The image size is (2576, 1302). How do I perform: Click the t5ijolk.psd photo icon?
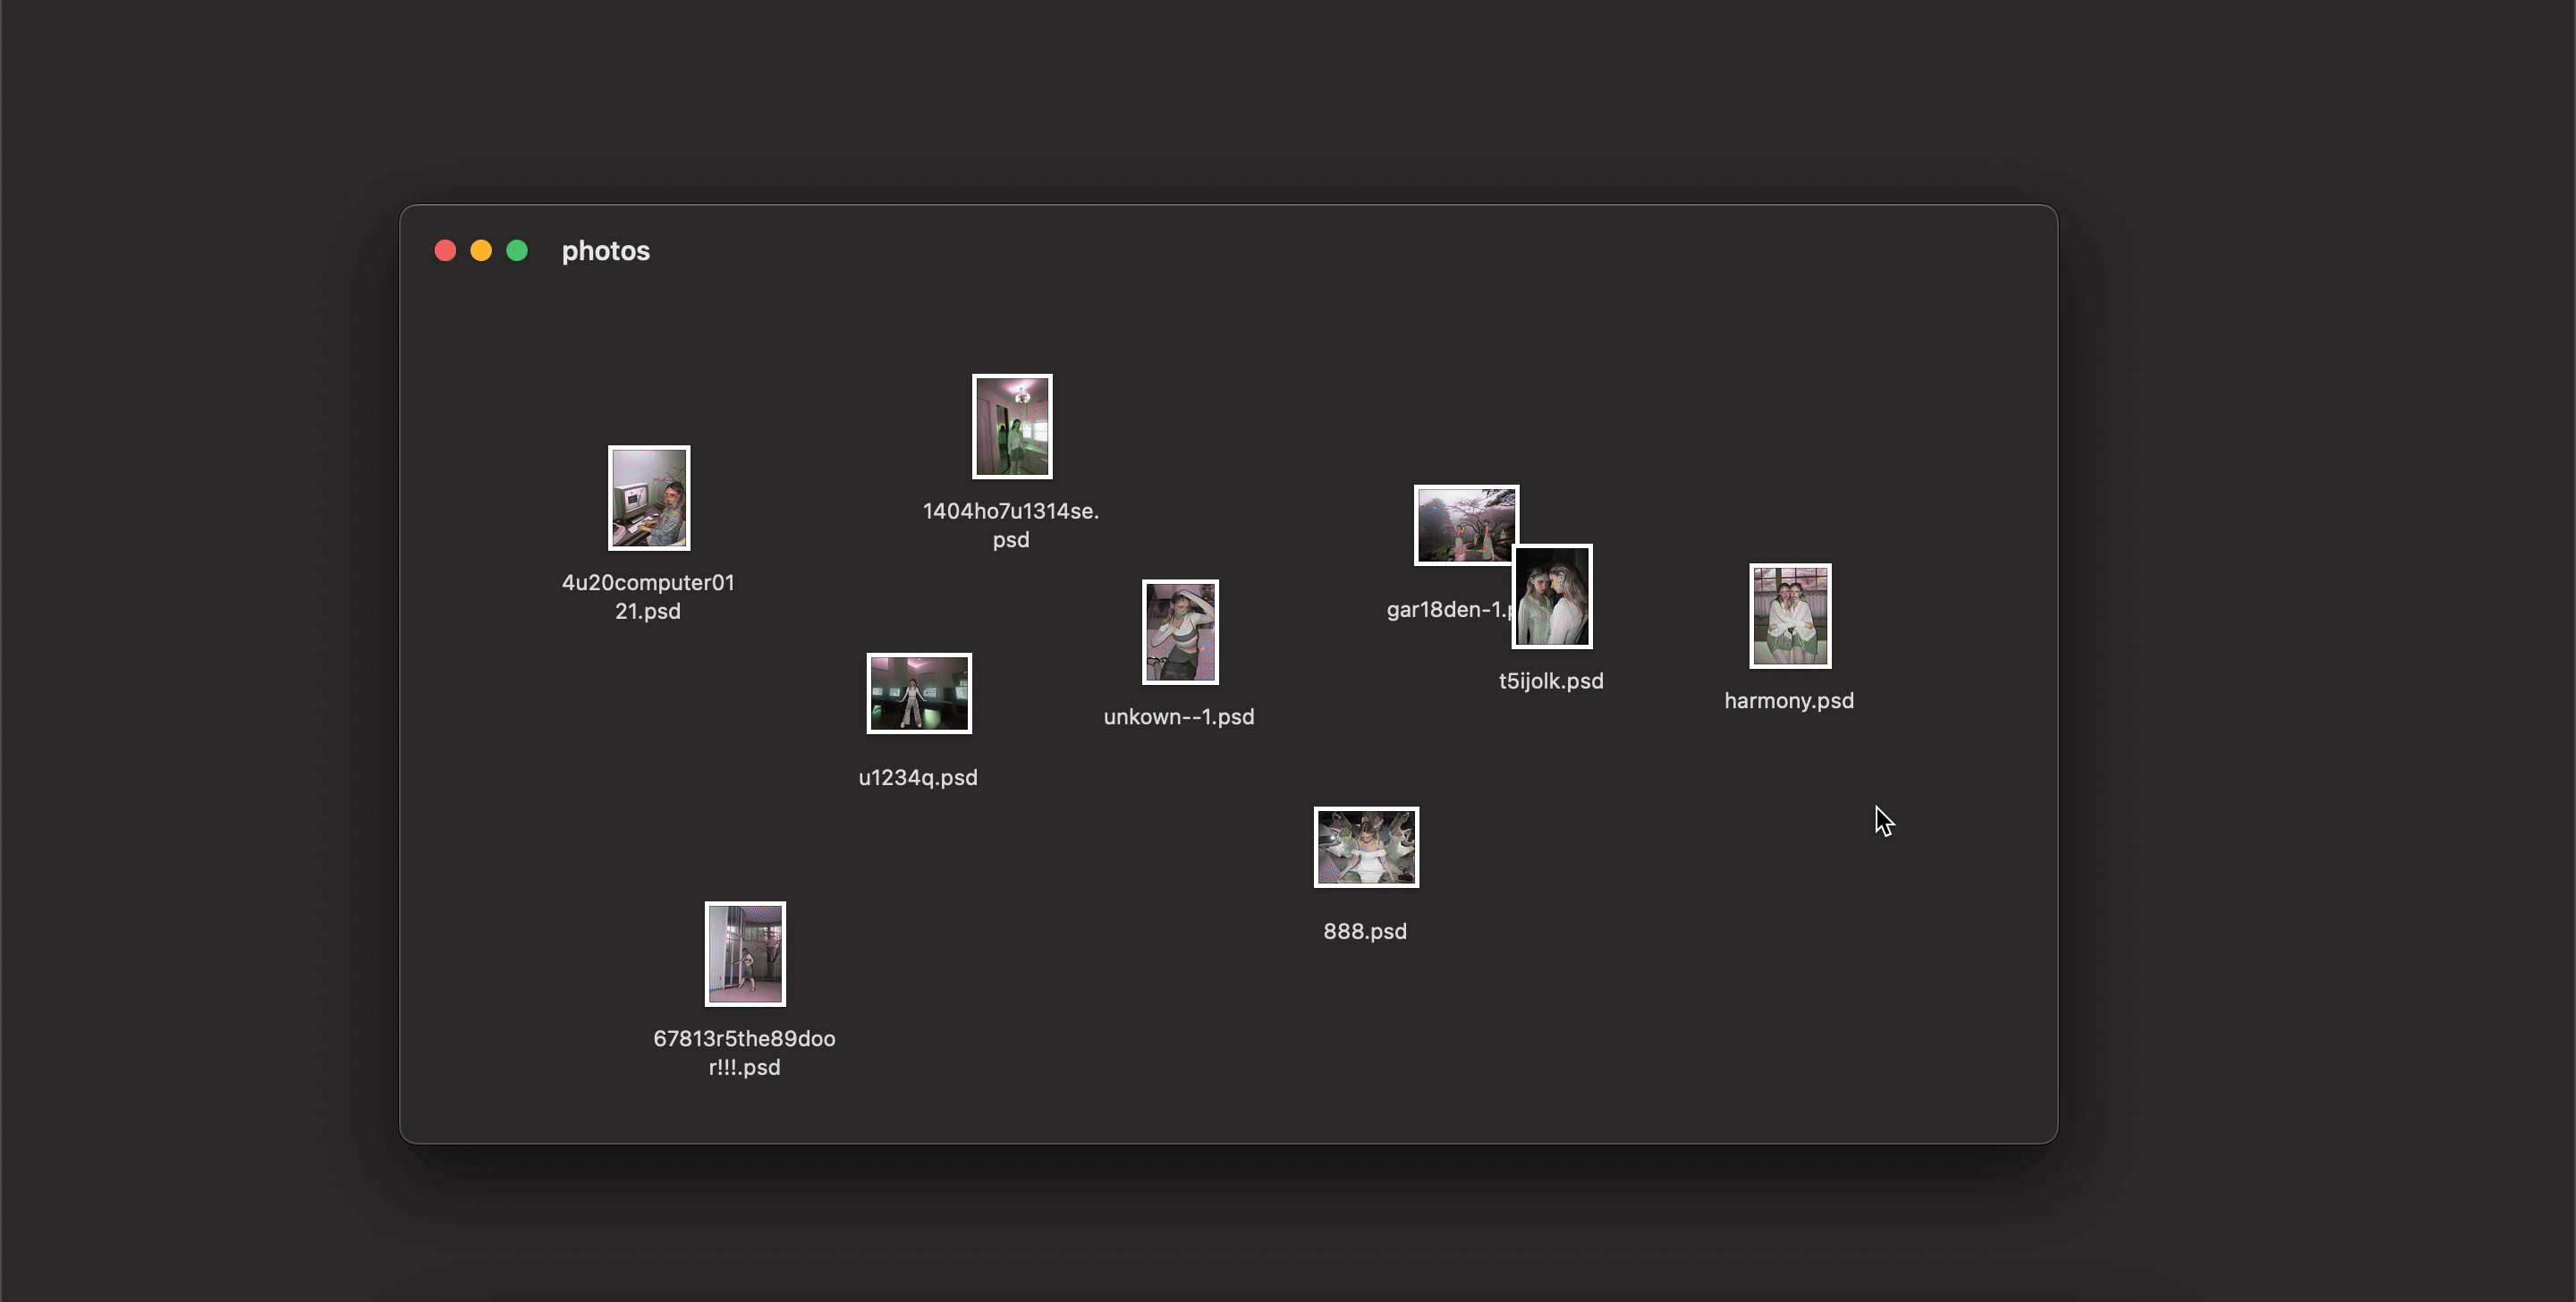pyautogui.click(x=1553, y=597)
